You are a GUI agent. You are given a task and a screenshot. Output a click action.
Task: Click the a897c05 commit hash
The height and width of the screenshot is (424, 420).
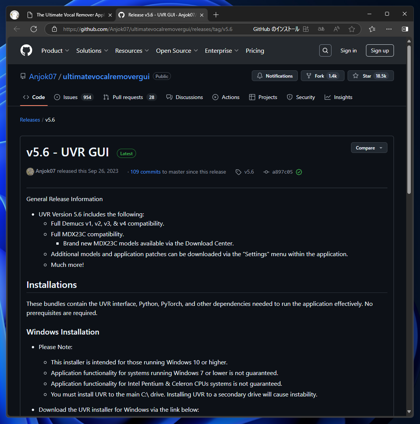point(282,172)
